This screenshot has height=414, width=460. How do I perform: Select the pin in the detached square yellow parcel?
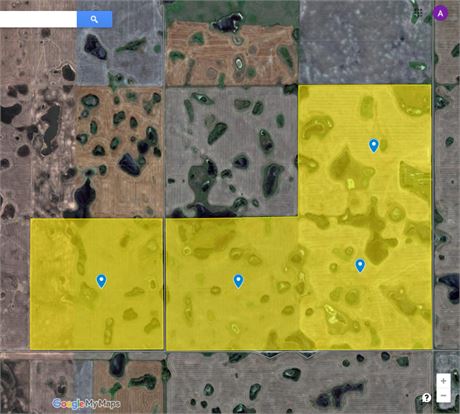[101, 281]
